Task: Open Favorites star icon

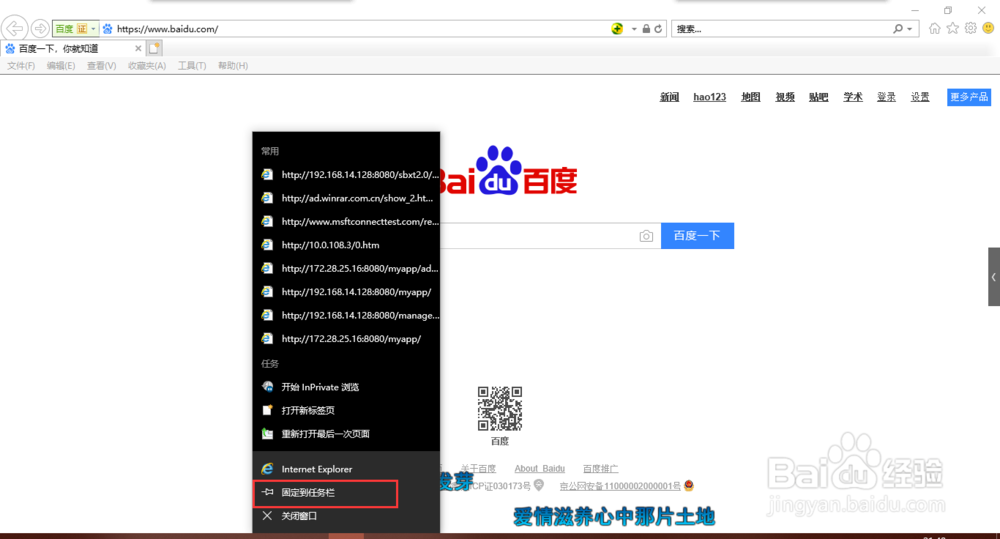Action: click(x=952, y=28)
